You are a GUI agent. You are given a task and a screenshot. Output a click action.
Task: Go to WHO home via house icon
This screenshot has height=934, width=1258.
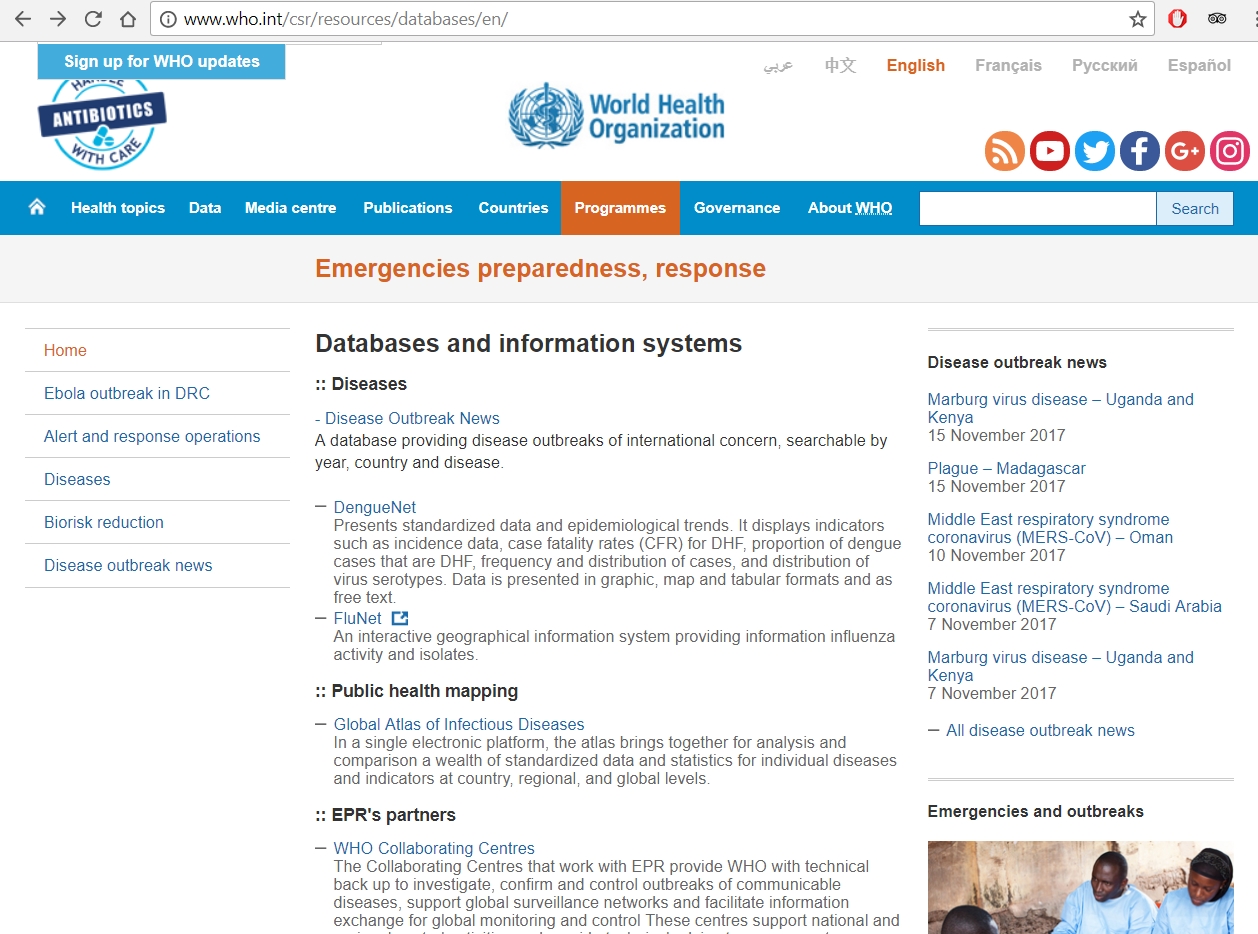pyautogui.click(x=37, y=207)
